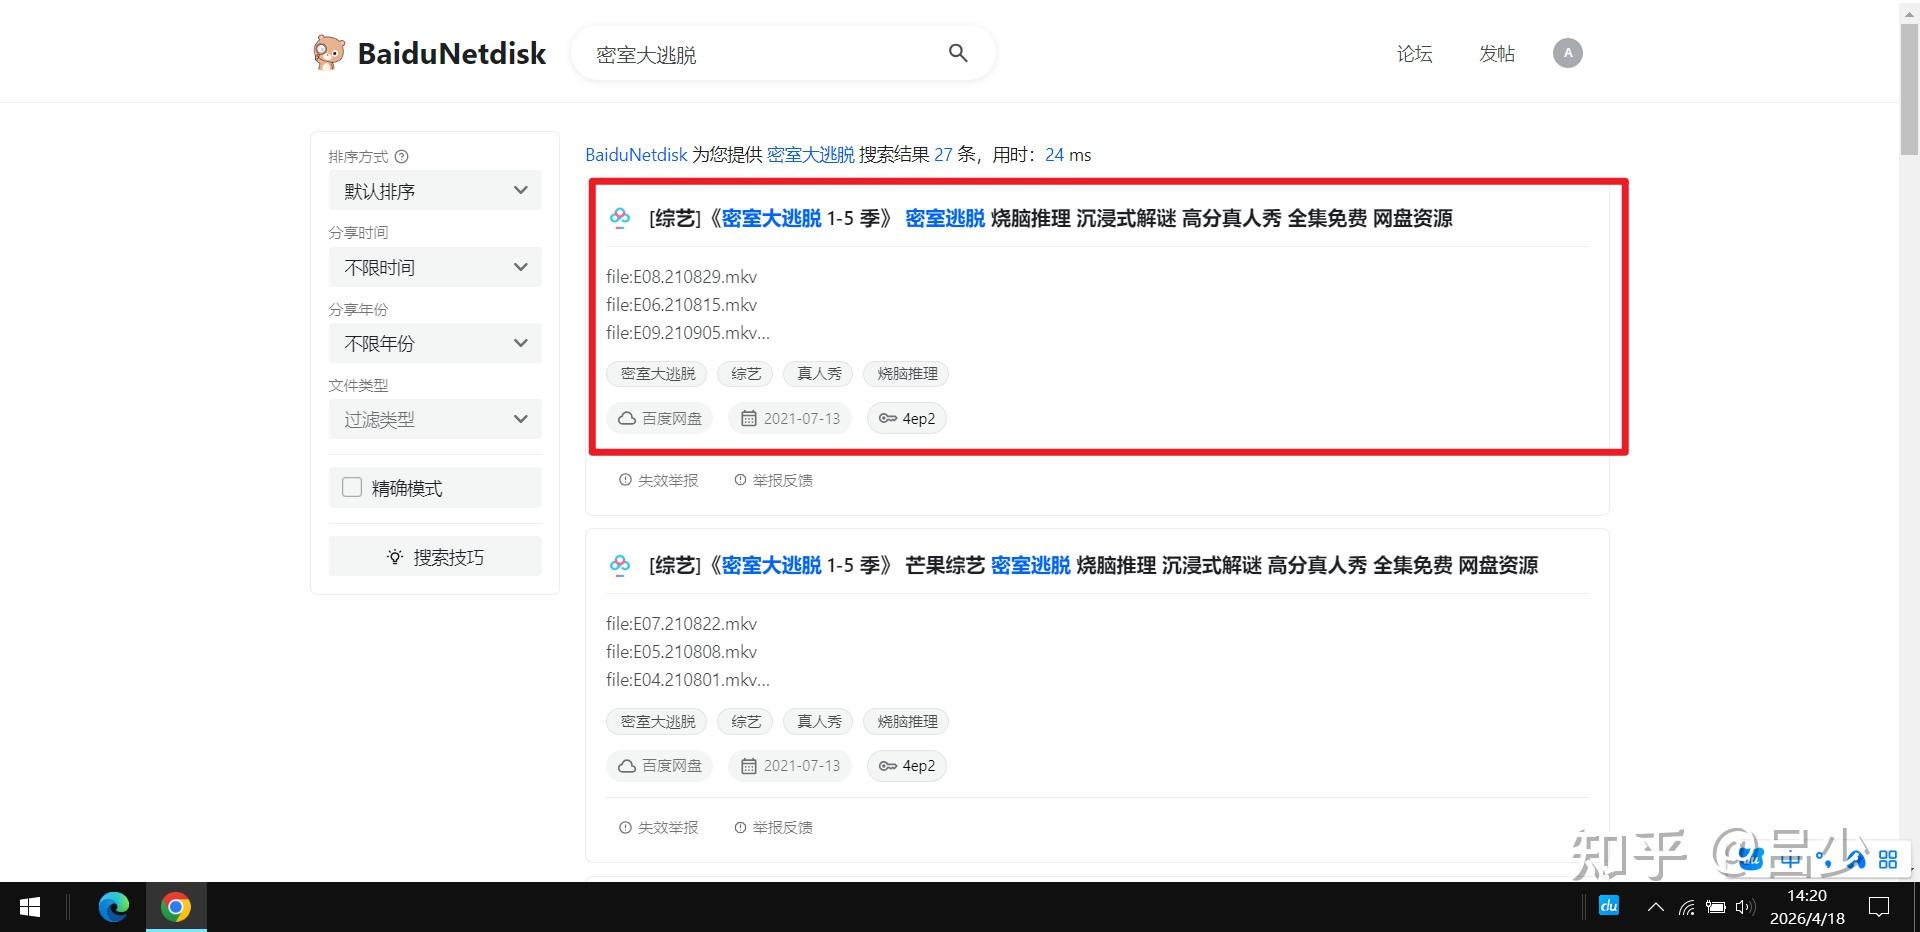Screen dimensions: 1920x932
Task: Open the Windows notification center
Action: coord(1880,907)
